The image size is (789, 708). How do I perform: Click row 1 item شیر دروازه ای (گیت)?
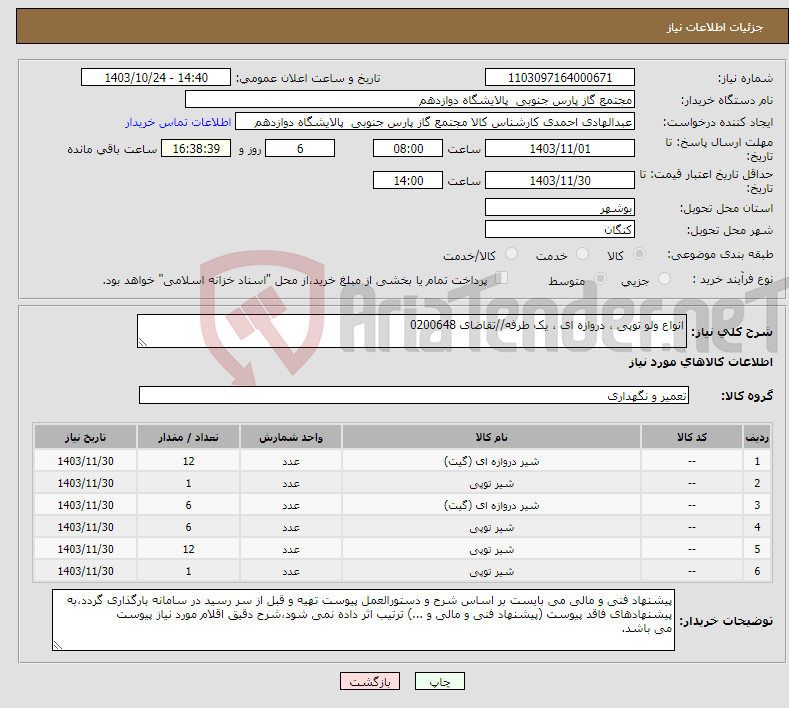click(x=491, y=461)
